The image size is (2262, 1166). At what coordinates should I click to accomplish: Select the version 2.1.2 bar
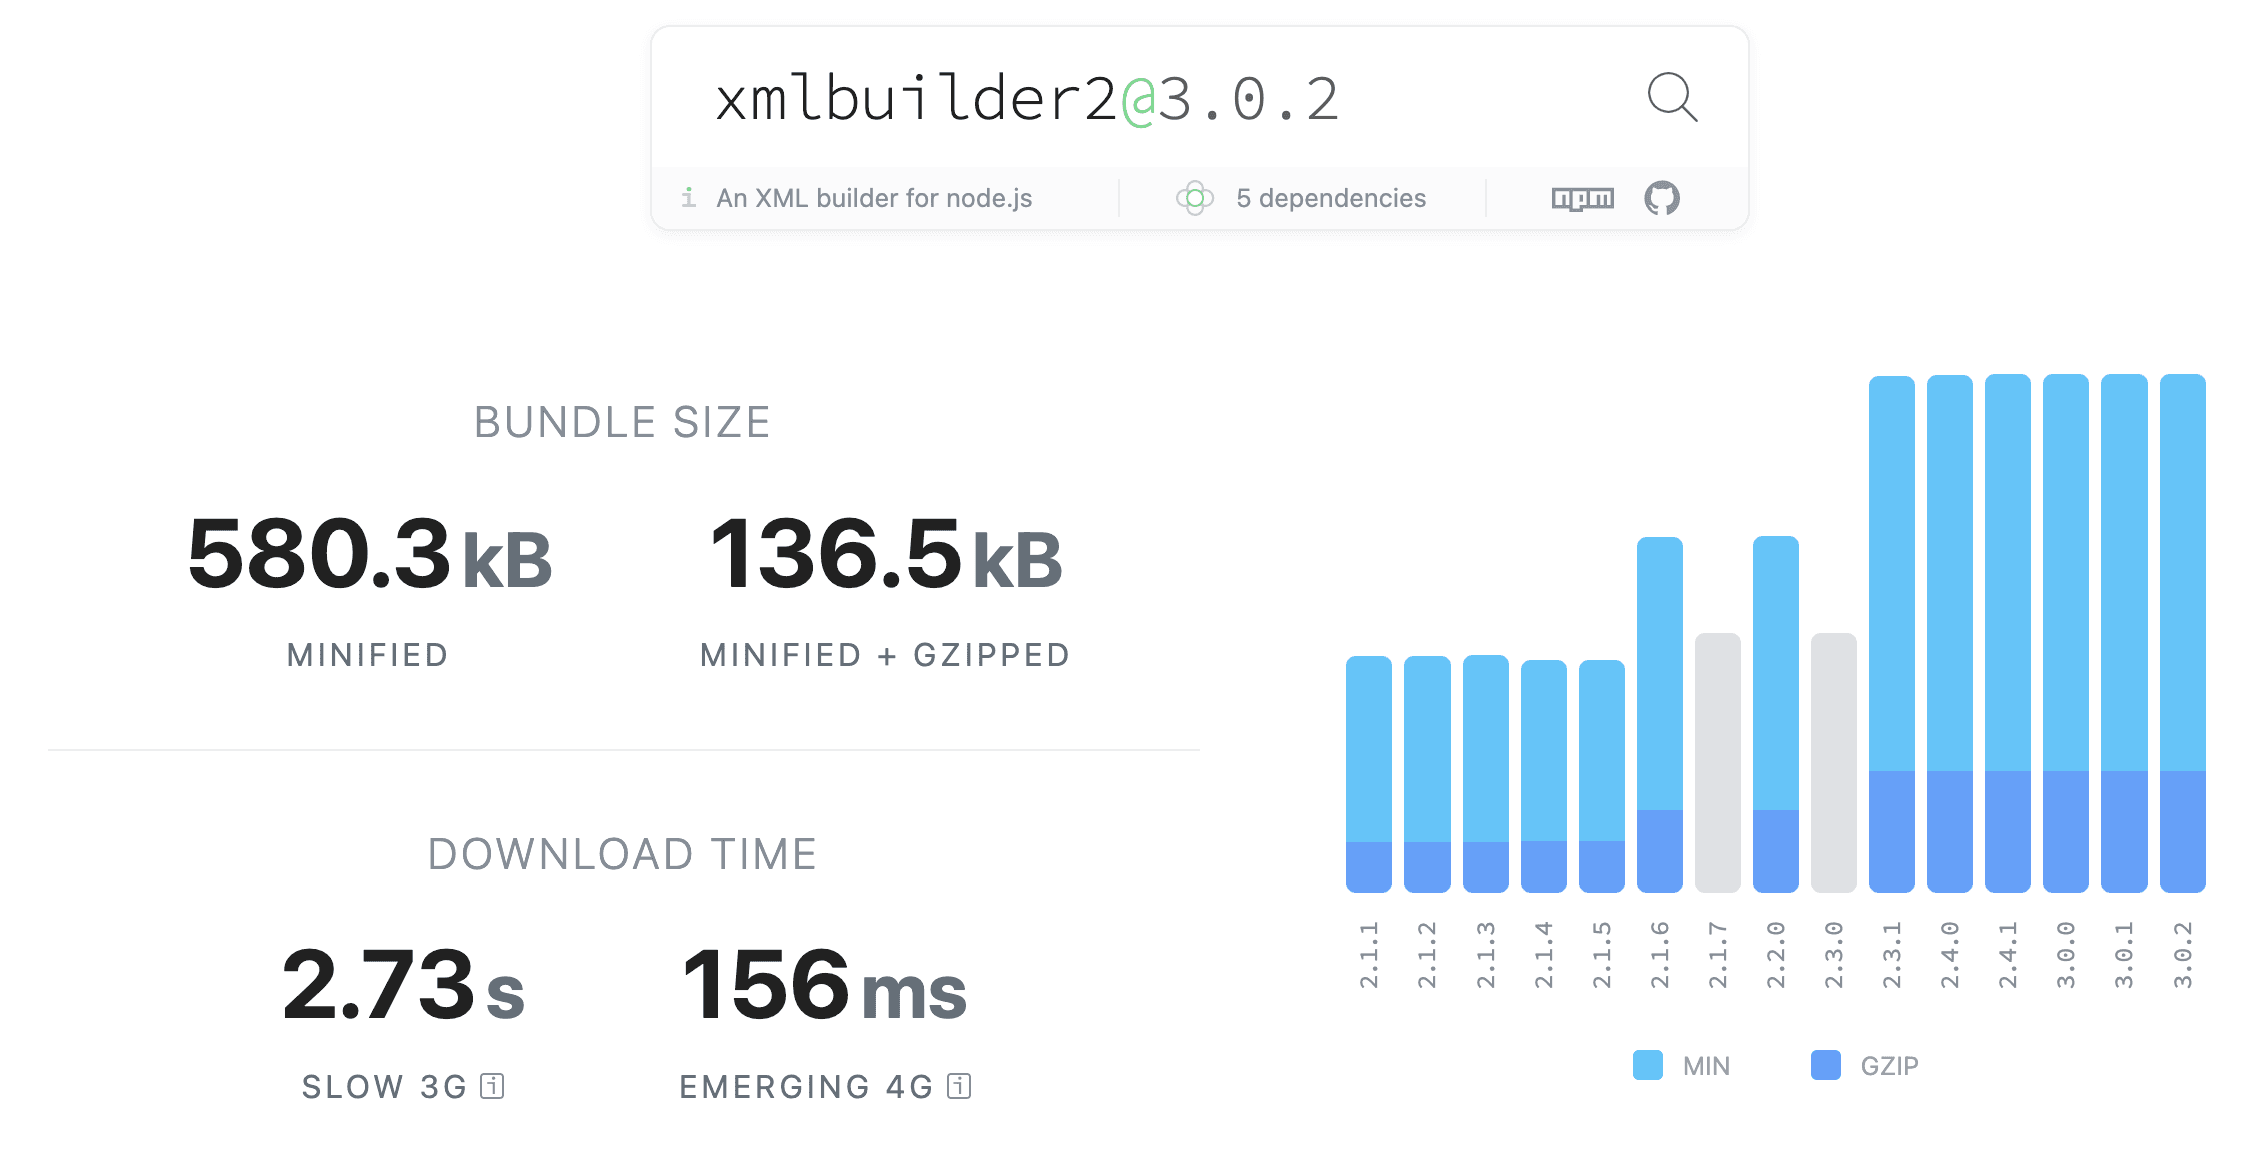click(x=1427, y=774)
